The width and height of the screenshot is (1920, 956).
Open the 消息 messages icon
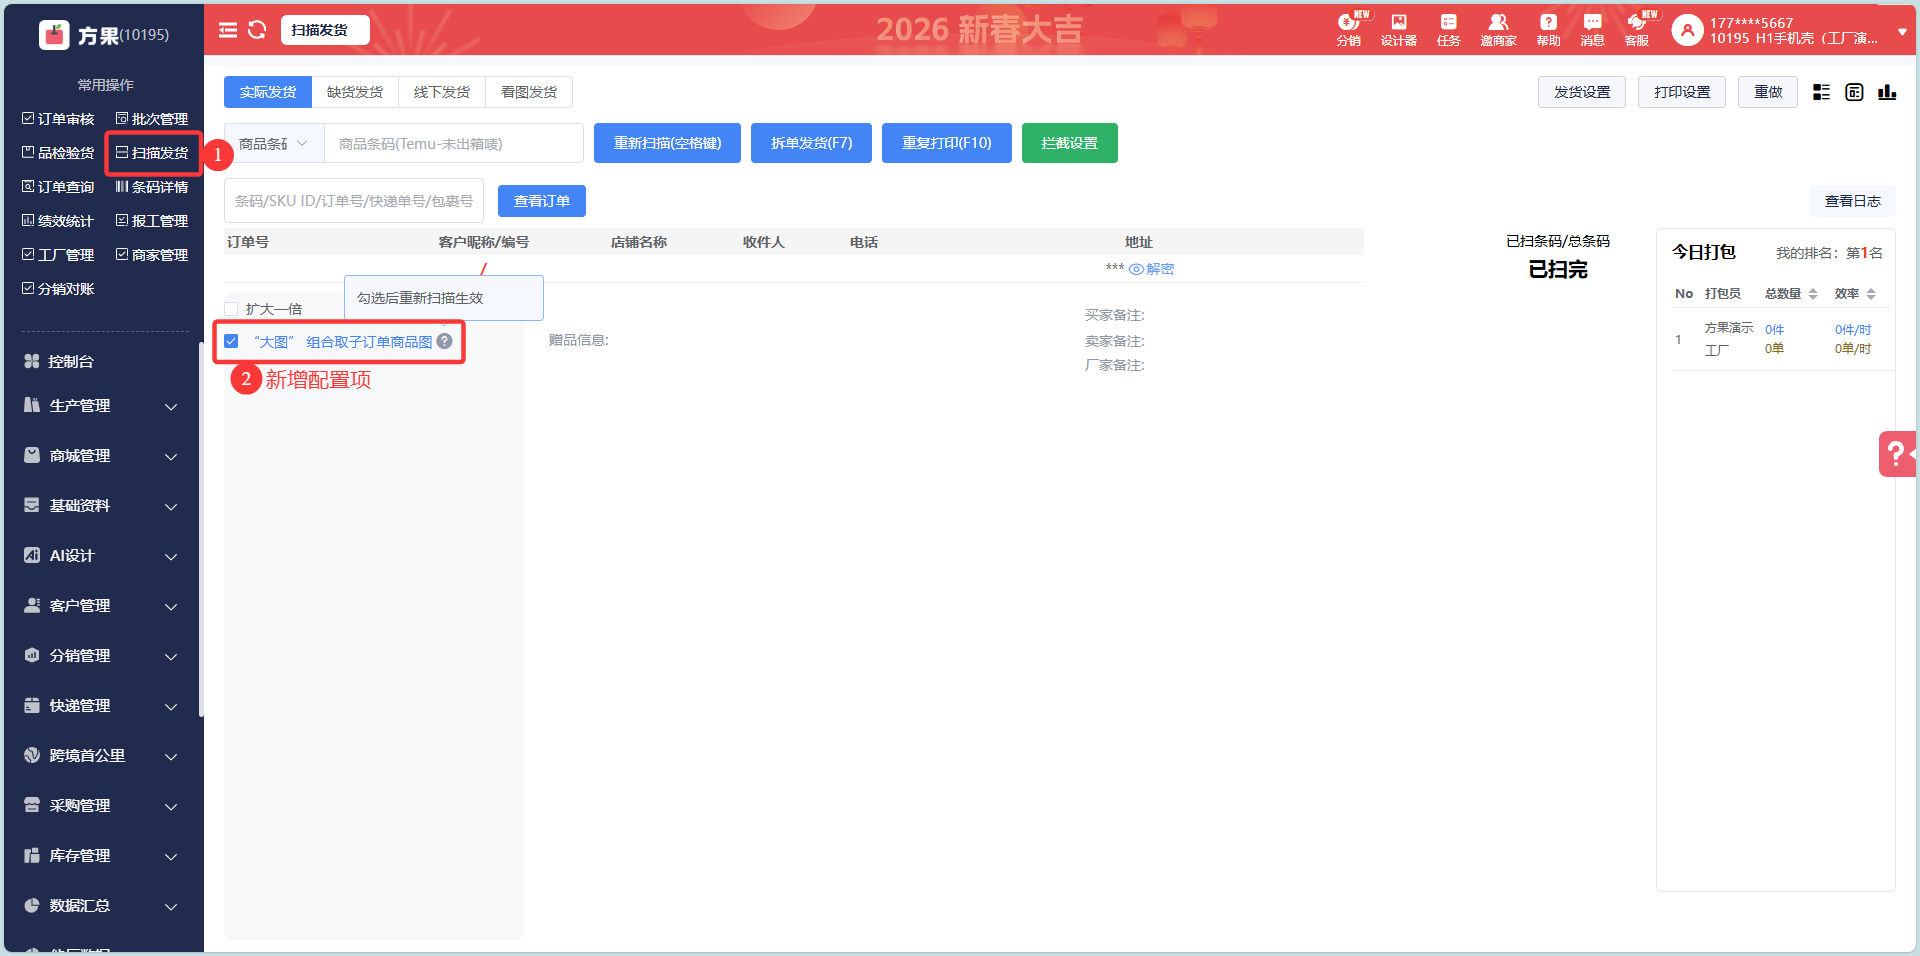click(x=1592, y=30)
